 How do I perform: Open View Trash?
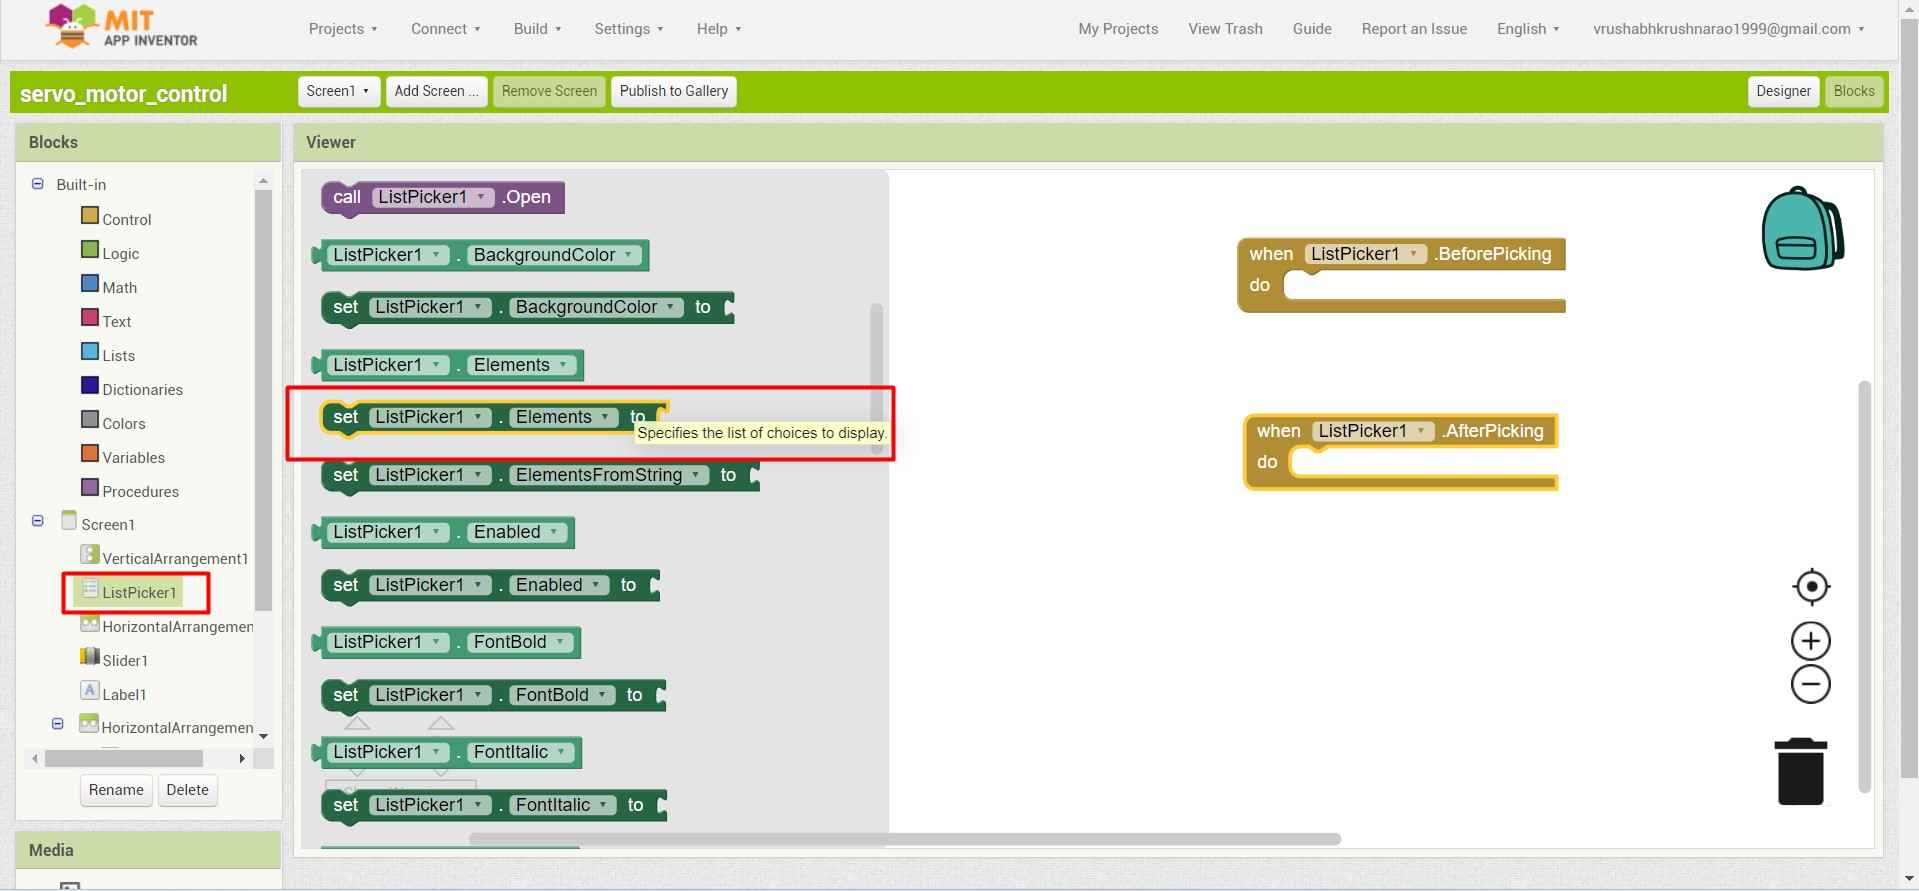point(1225,29)
